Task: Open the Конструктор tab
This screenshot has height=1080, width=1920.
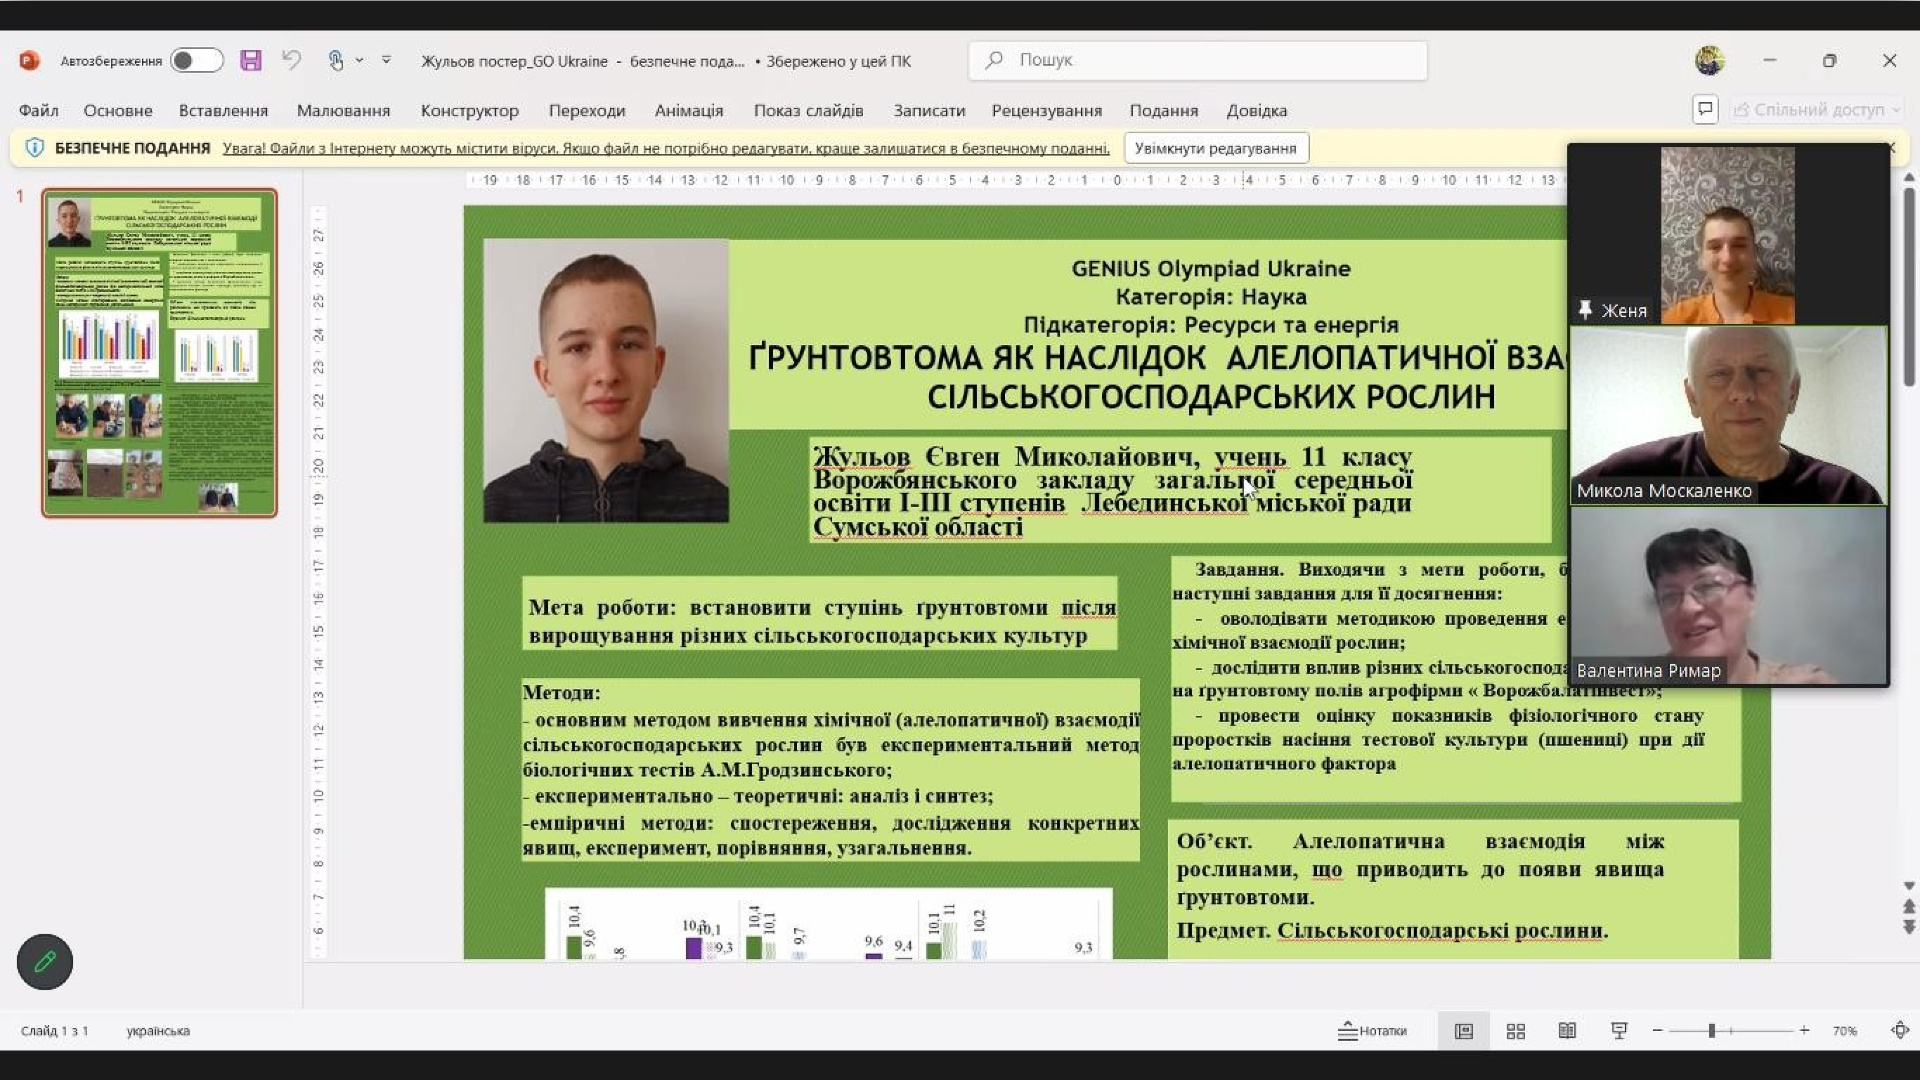Action: point(469,110)
